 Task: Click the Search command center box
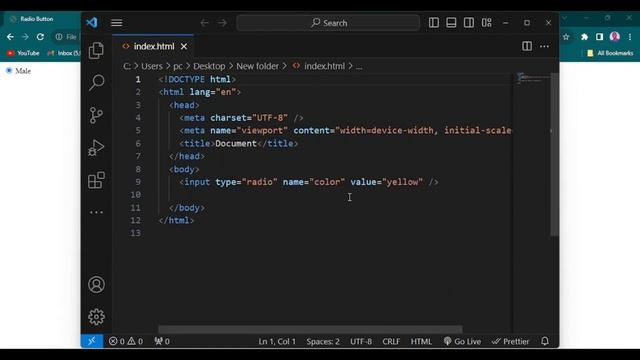pos(328,23)
